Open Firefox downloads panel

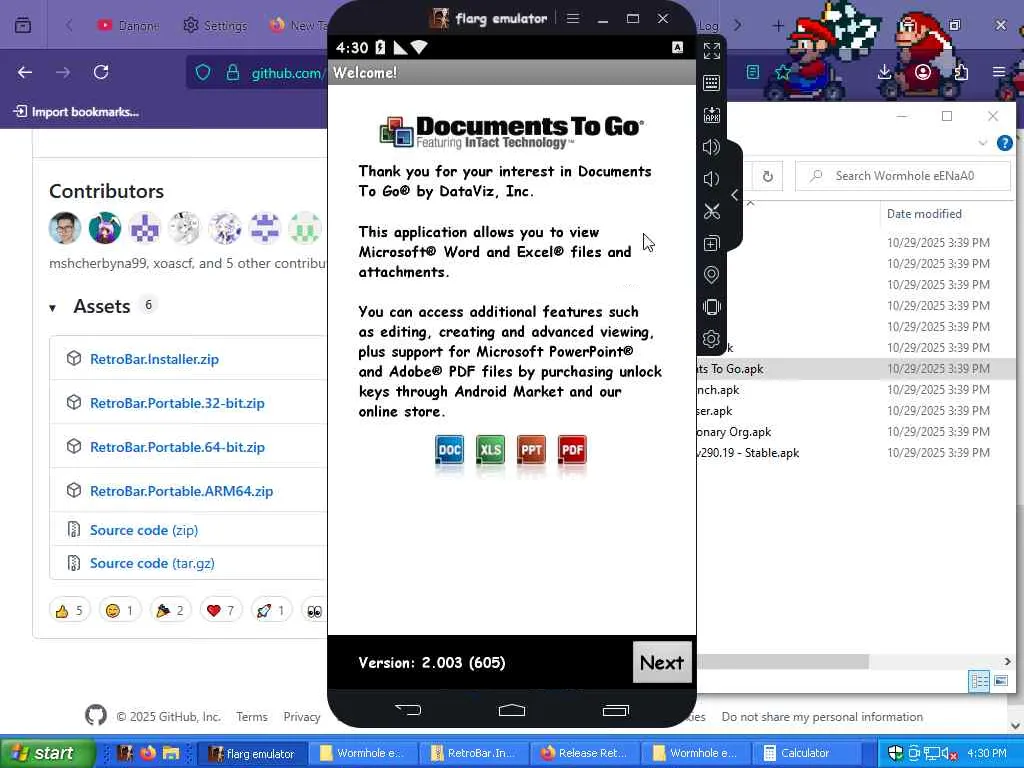pyautogui.click(x=884, y=72)
